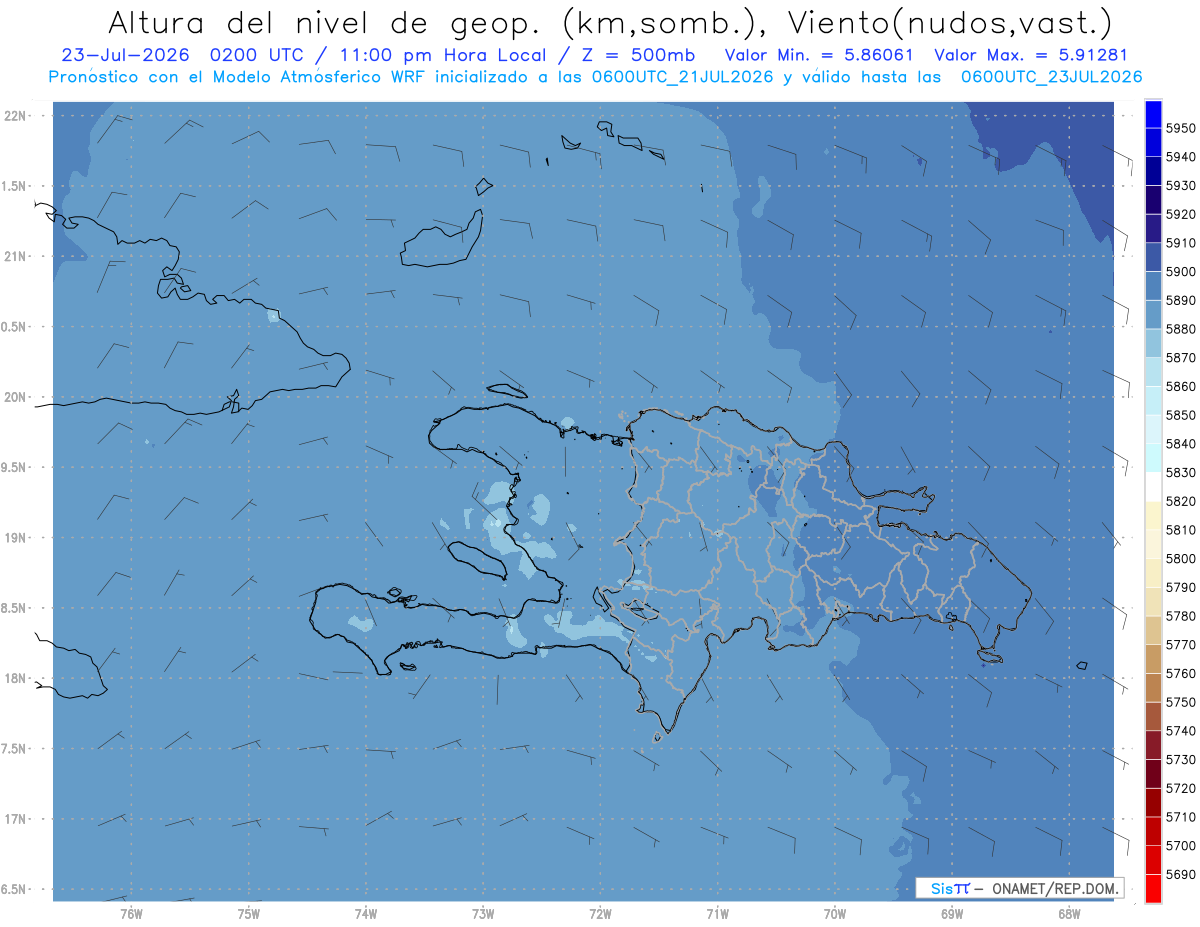Click the '74W' longitude label

365,913
